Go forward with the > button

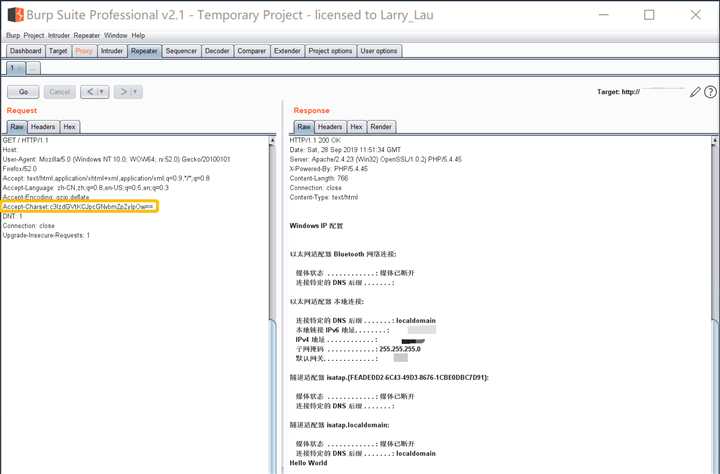pyautogui.click(x=123, y=92)
